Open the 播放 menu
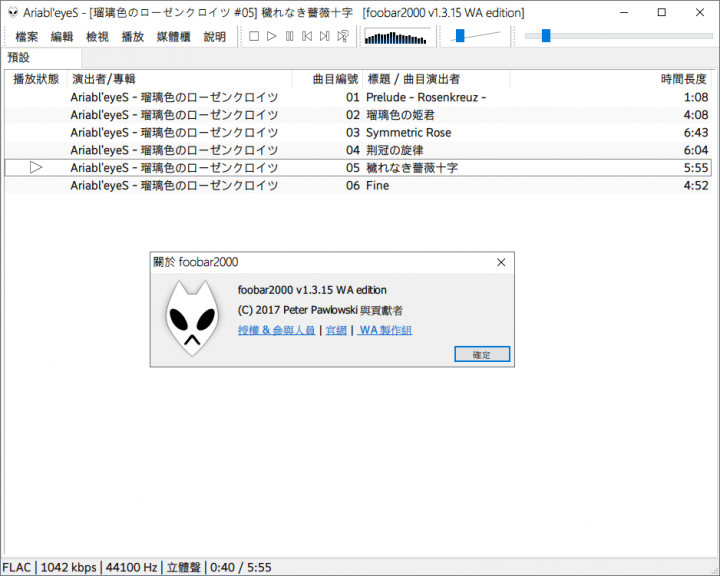The width and height of the screenshot is (720, 576). (x=133, y=37)
